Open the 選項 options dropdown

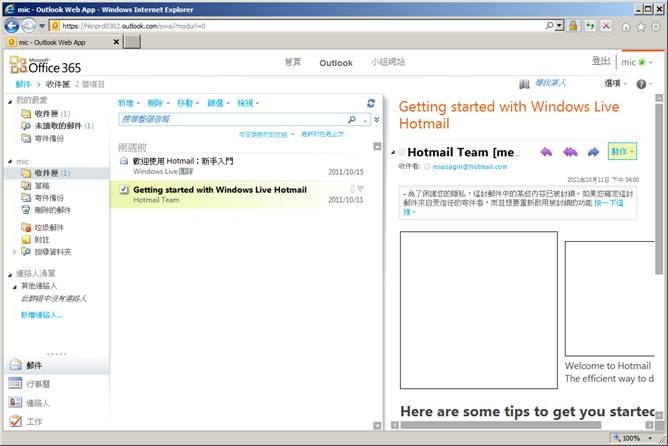(x=616, y=83)
